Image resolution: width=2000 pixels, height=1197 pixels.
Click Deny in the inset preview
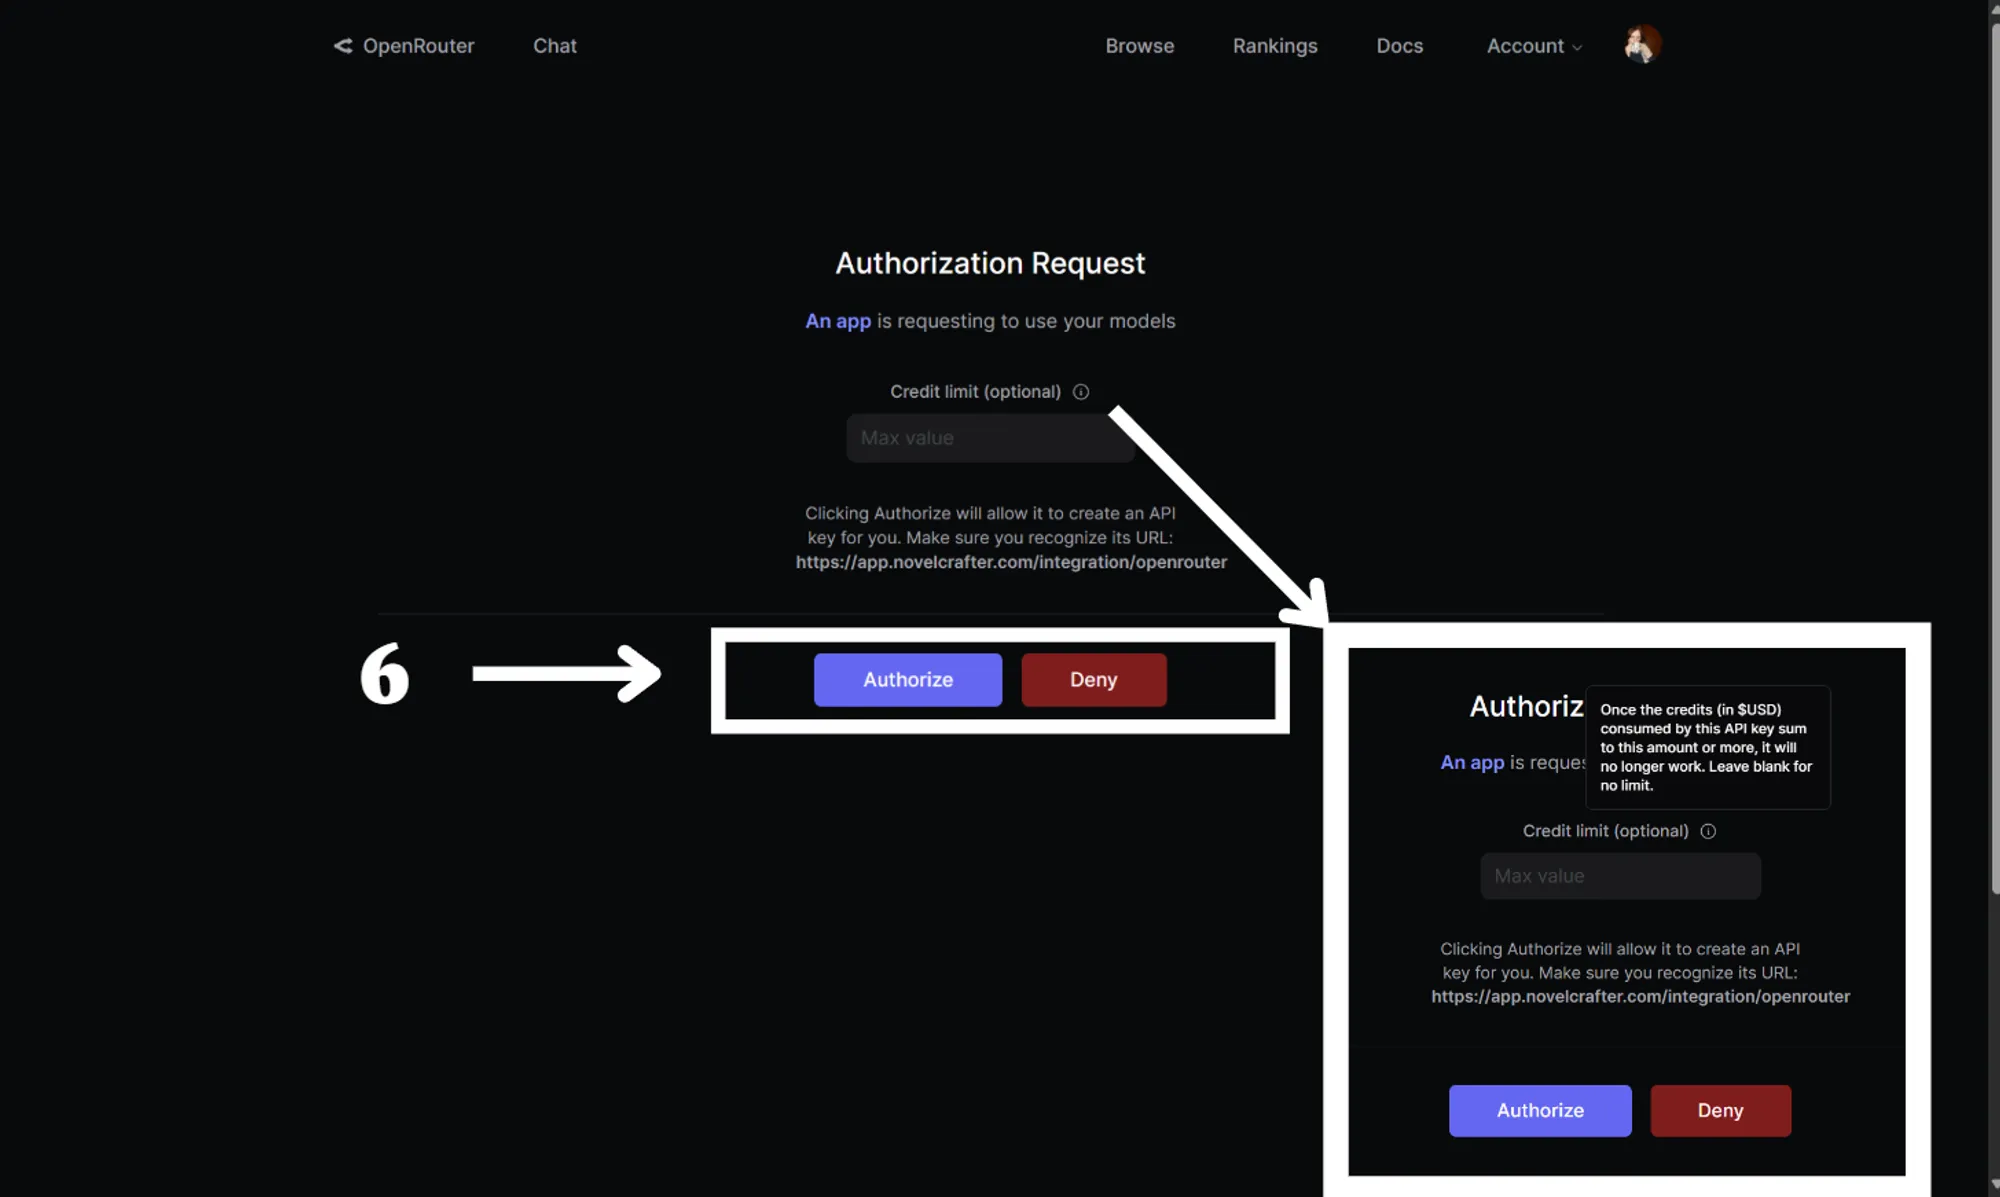[x=1720, y=1110]
